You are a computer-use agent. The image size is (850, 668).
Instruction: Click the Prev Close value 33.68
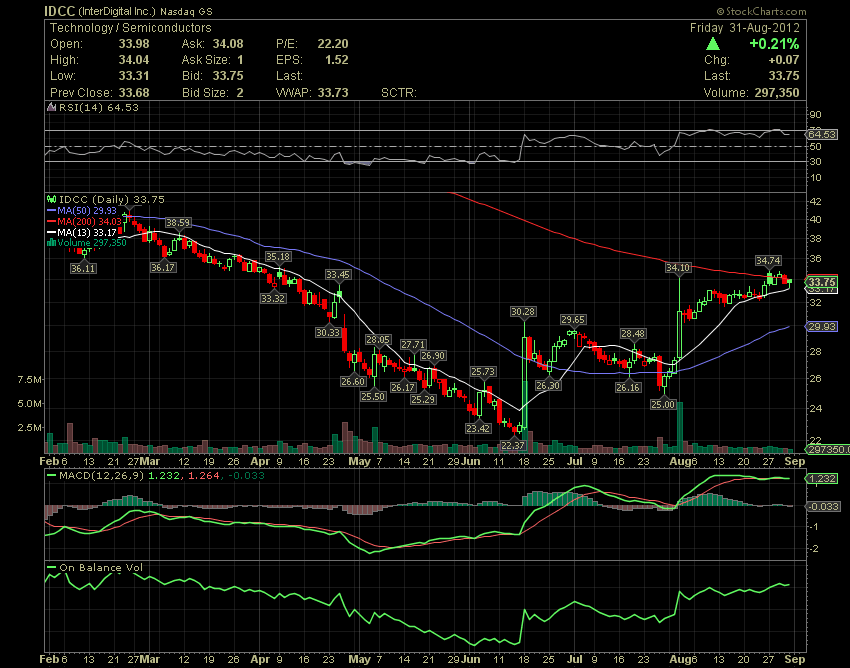point(134,93)
